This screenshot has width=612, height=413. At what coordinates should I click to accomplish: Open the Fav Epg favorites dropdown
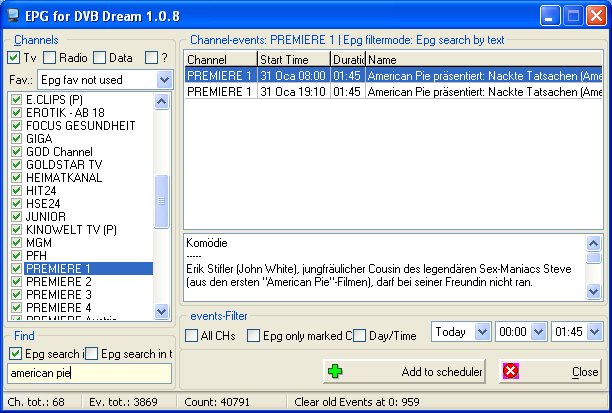click(x=163, y=79)
